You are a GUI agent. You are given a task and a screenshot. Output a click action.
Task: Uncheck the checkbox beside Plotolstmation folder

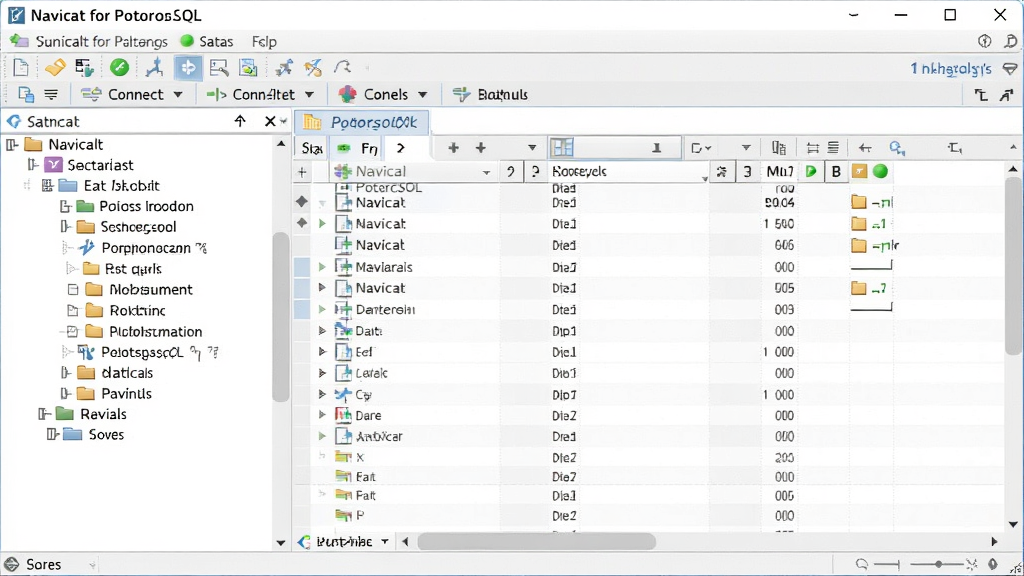(x=72, y=331)
